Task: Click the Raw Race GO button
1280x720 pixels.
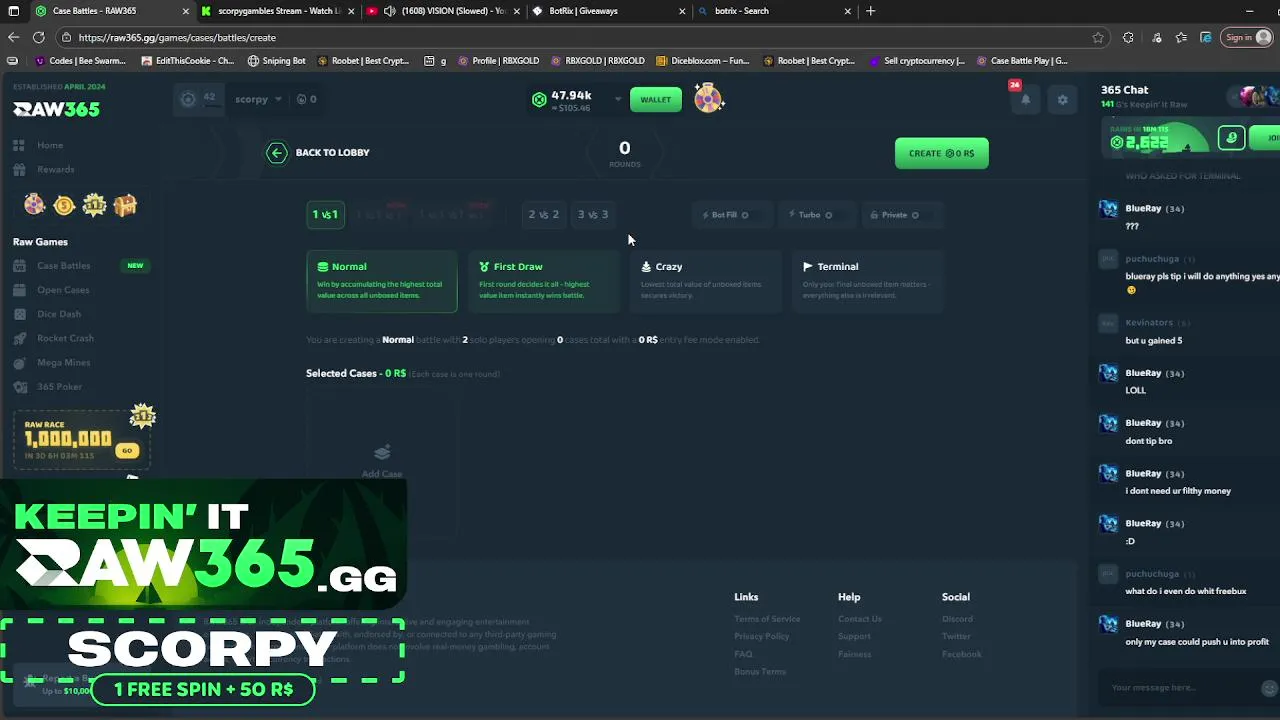Action: (x=127, y=450)
